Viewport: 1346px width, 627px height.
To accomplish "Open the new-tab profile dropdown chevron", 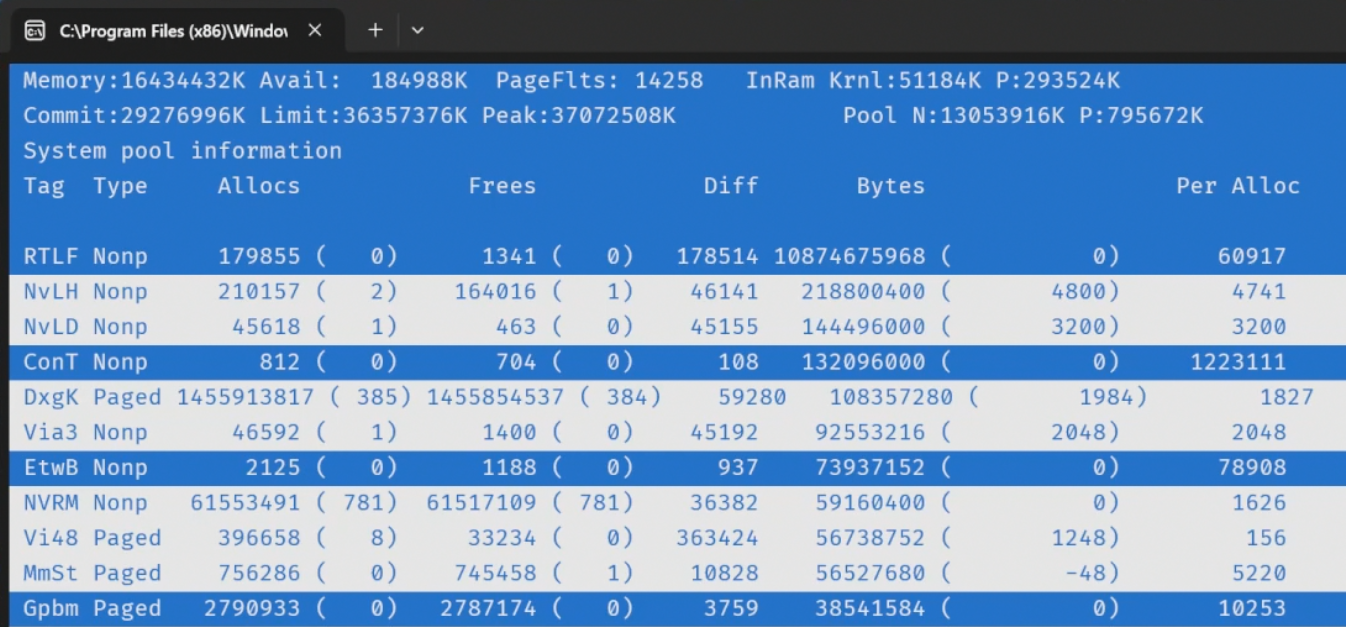I will [418, 30].
